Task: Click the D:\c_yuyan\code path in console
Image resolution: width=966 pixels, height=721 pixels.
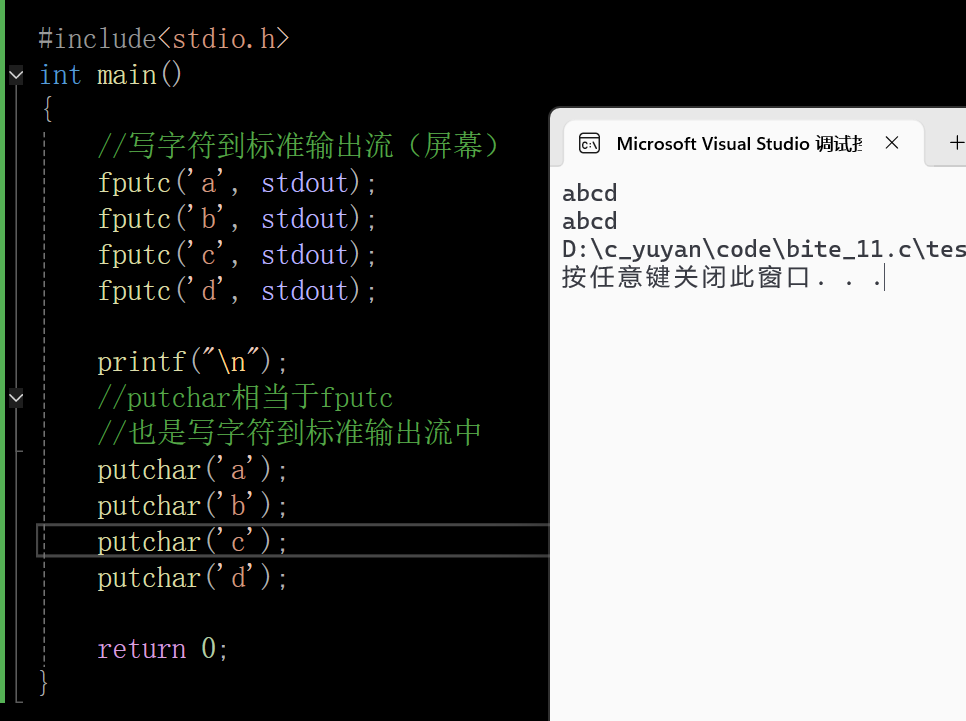Action: [764, 249]
